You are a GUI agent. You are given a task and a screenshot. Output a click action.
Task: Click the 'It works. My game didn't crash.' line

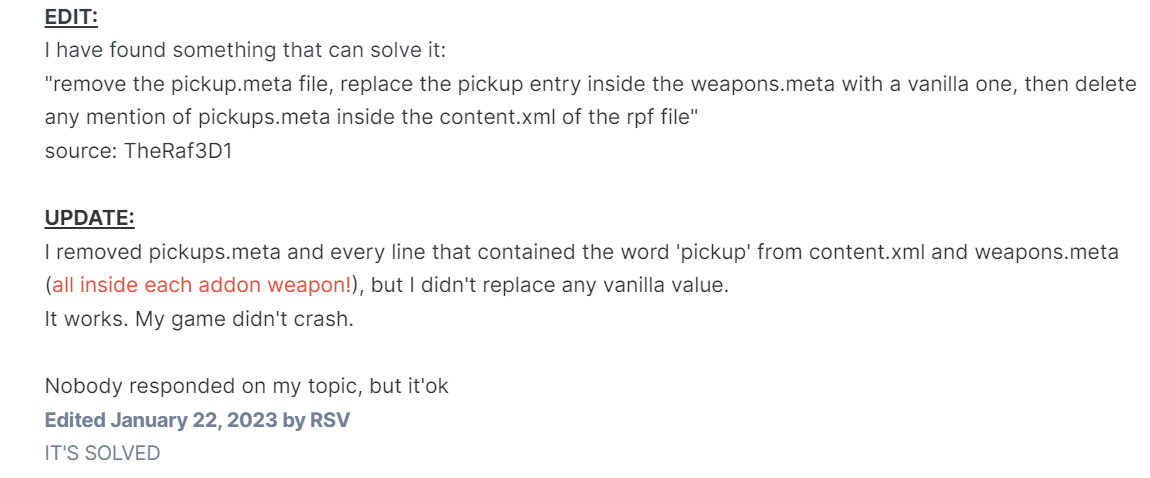click(199, 319)
